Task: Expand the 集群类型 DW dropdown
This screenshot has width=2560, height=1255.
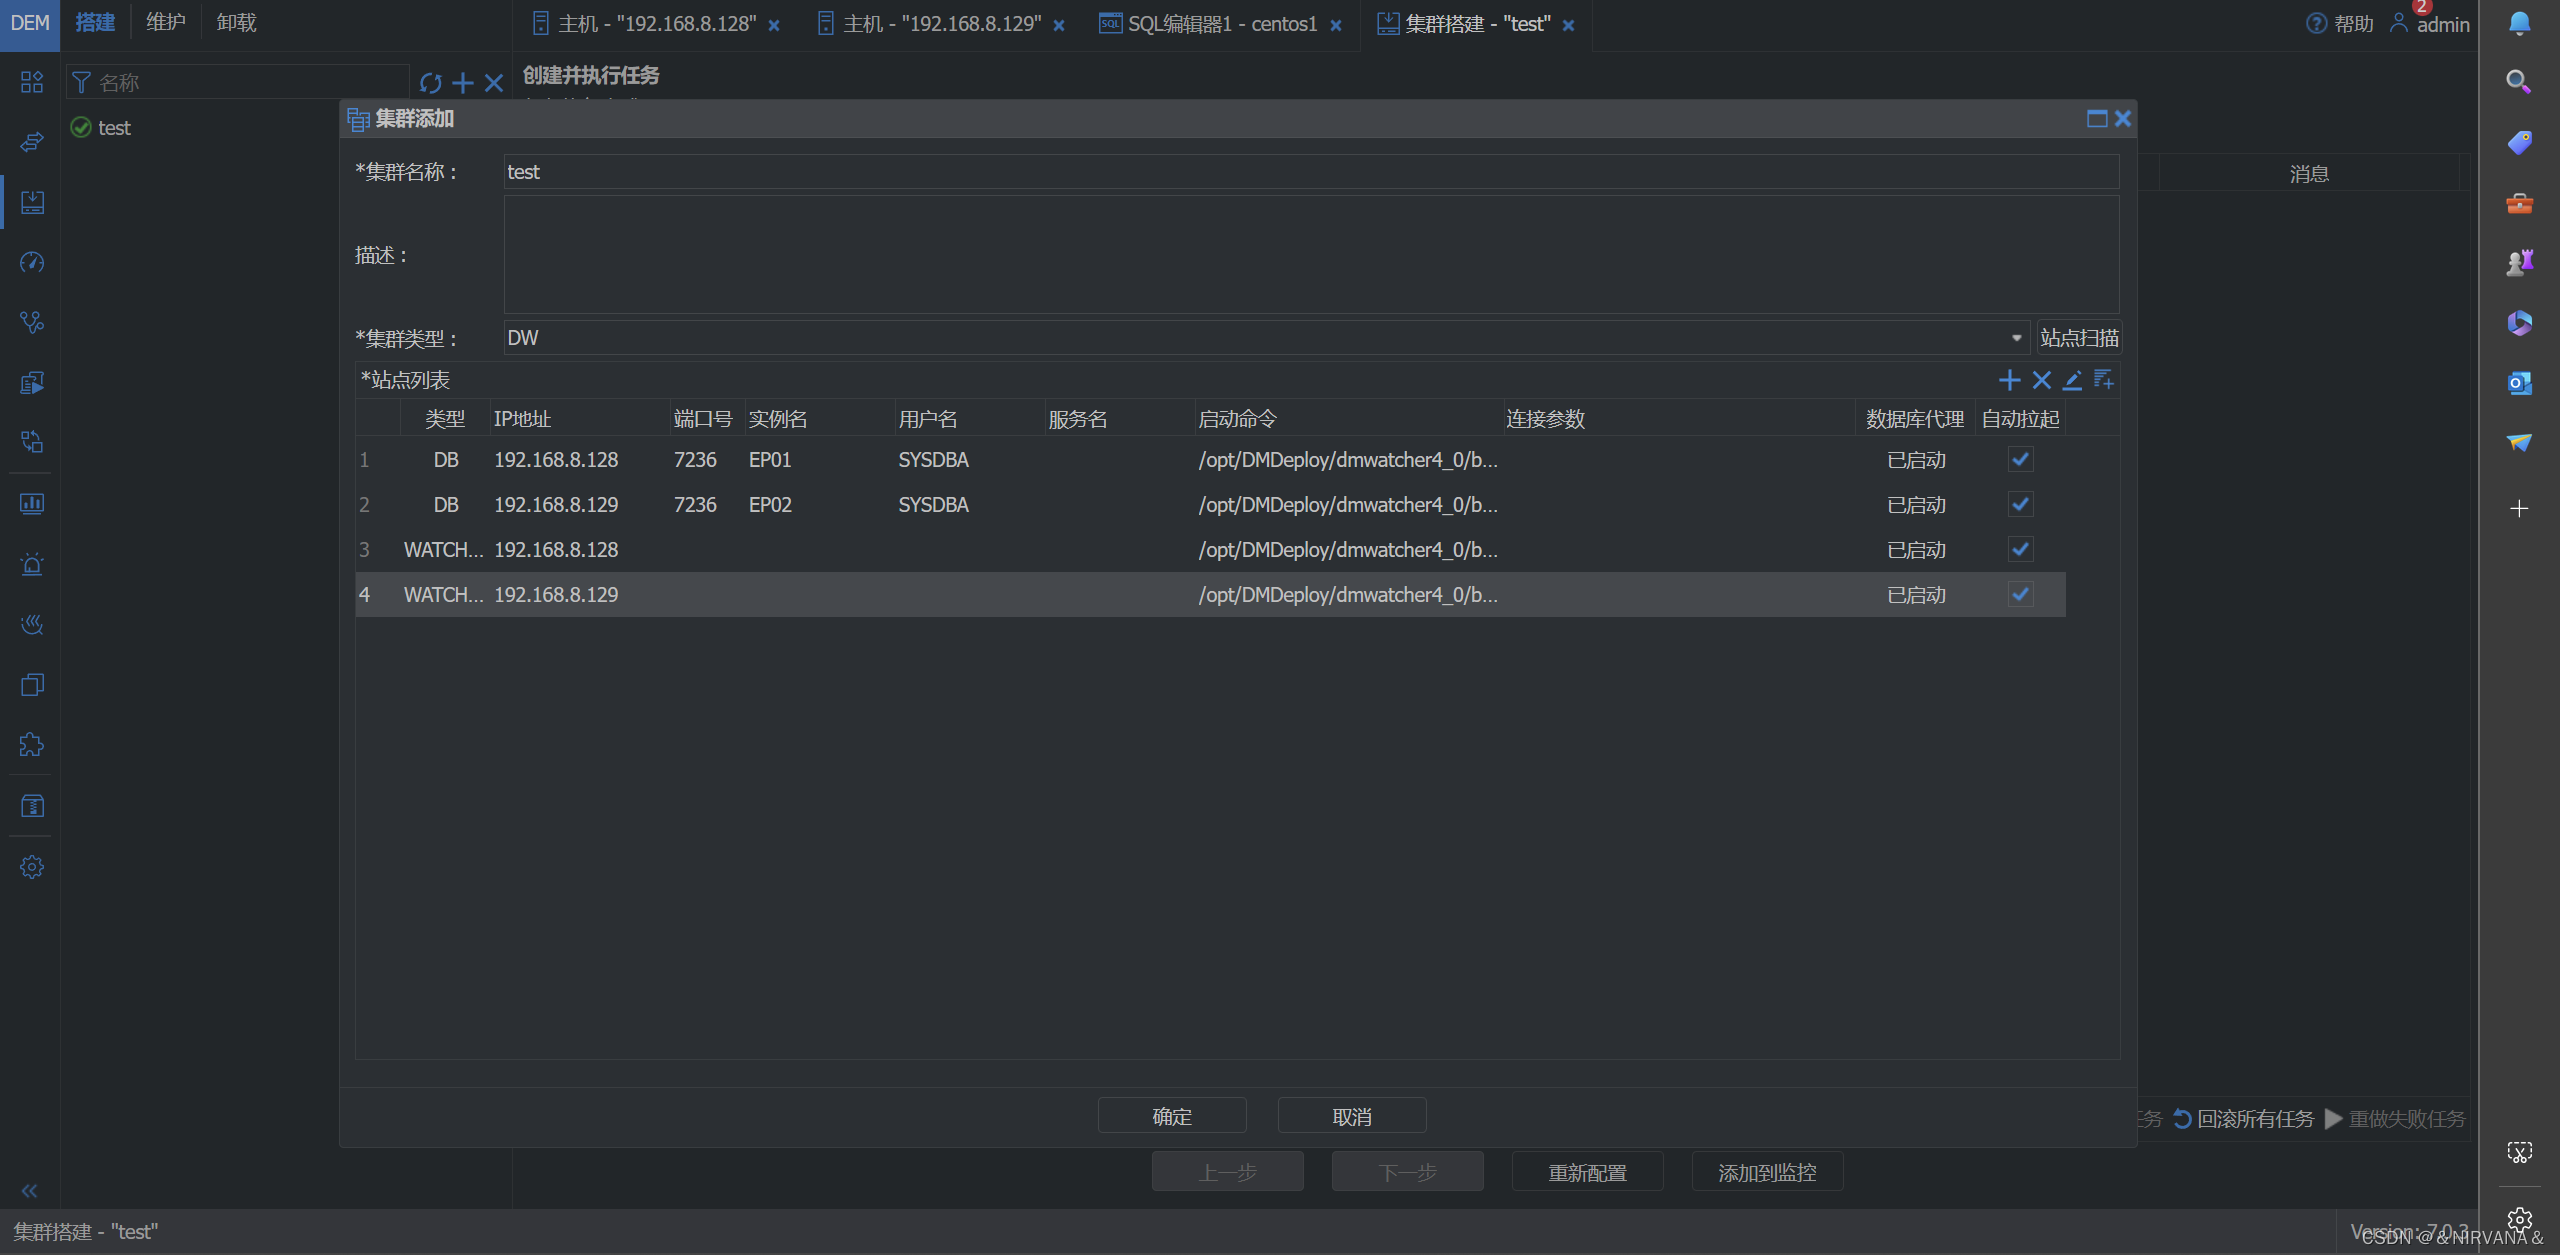Action: click(x=2016, y=338)
